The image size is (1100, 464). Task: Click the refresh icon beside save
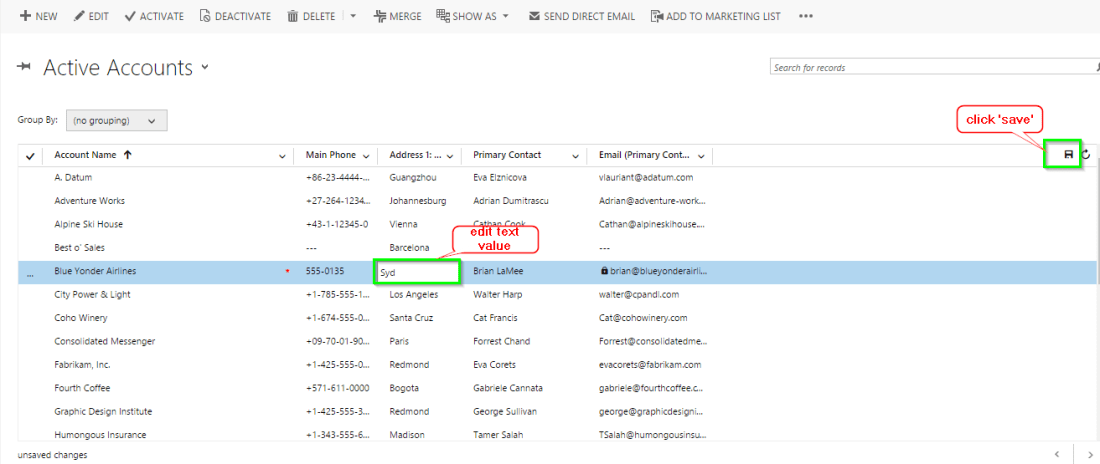[1086, 155]
